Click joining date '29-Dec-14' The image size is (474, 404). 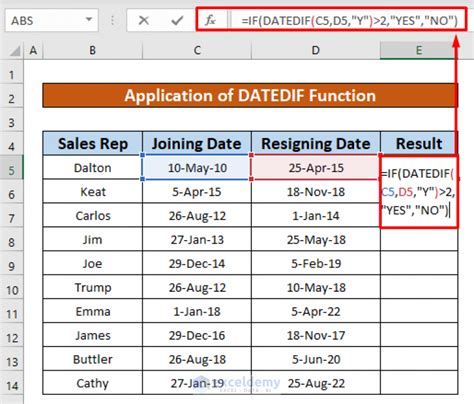pyautogui.click(x=197, y=264)
